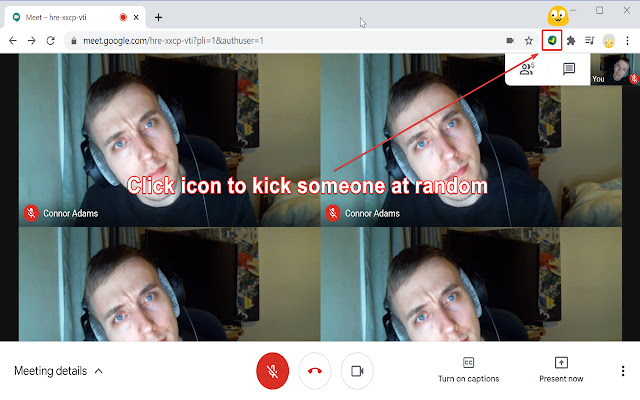The image size is (640, 400).
Task: Go back to the previous page
Action: [13, 41]
